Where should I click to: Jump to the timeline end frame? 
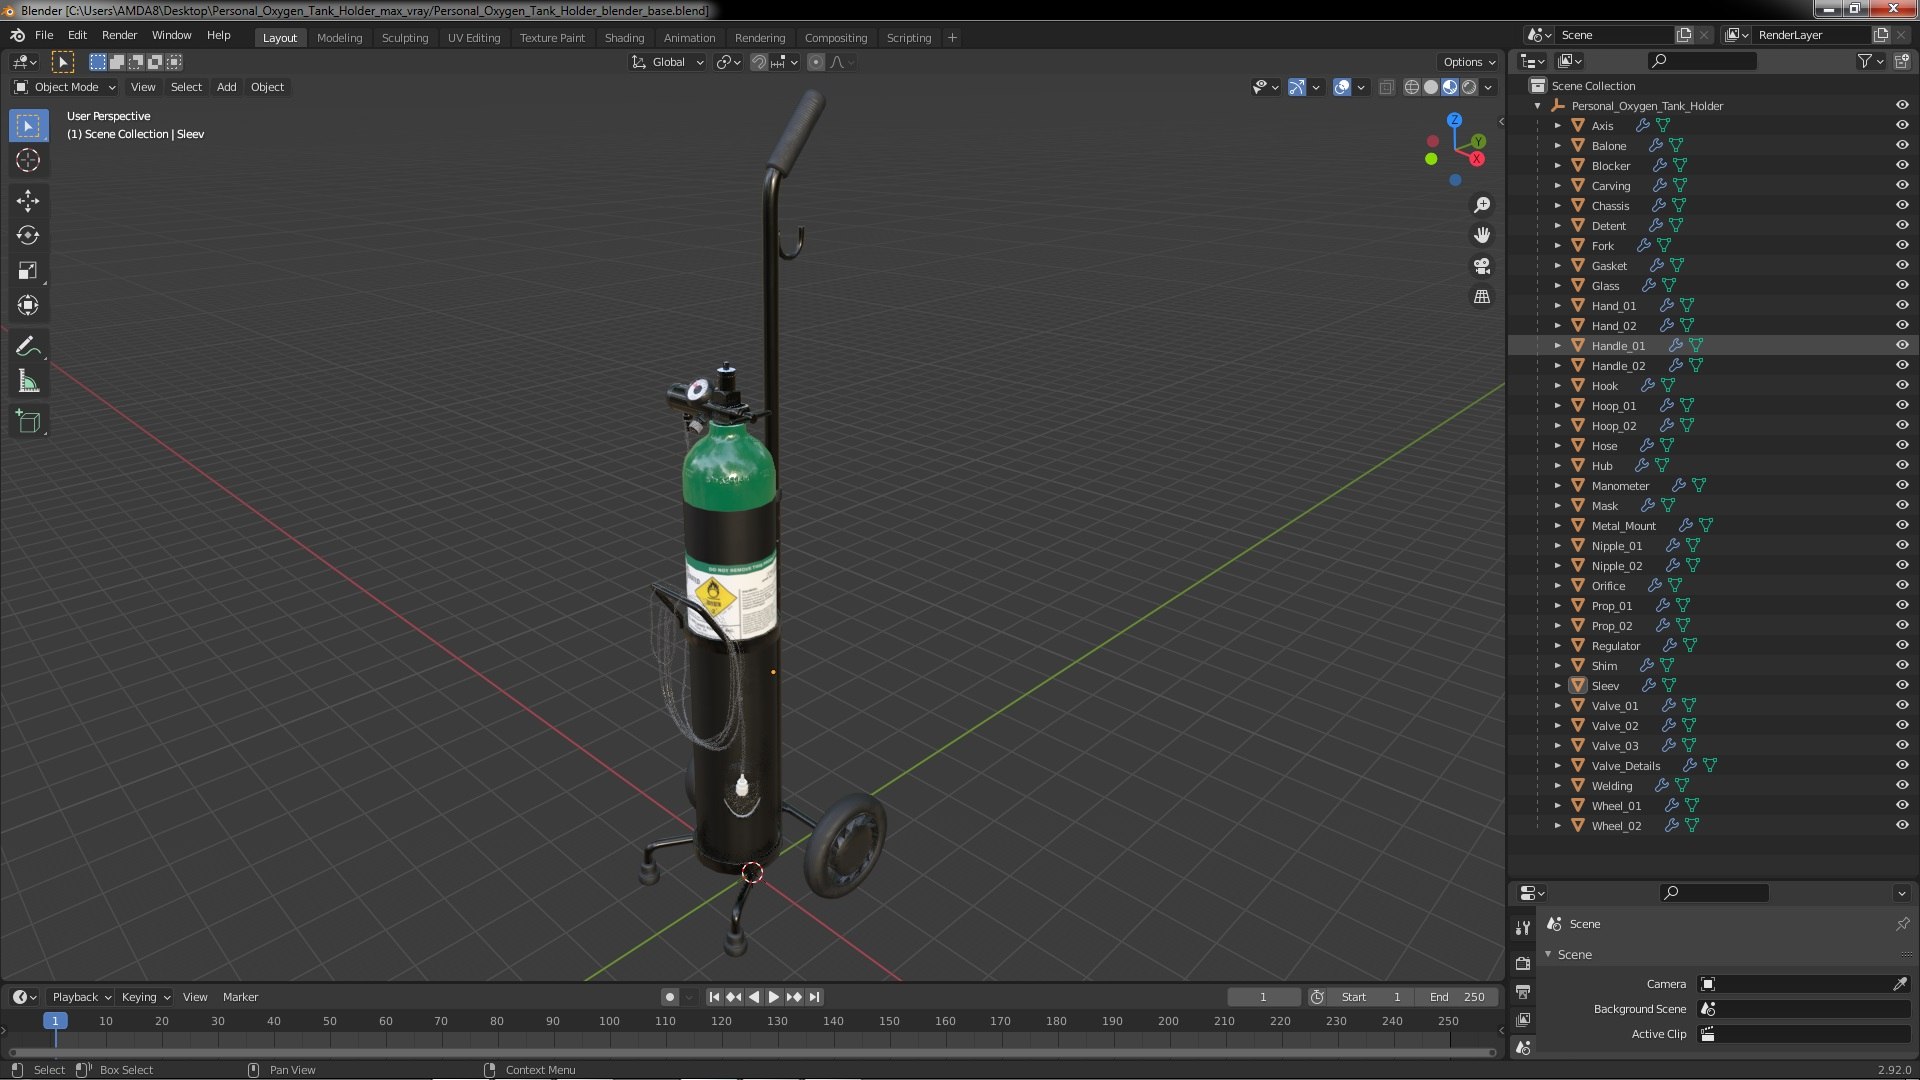[815, 997]
